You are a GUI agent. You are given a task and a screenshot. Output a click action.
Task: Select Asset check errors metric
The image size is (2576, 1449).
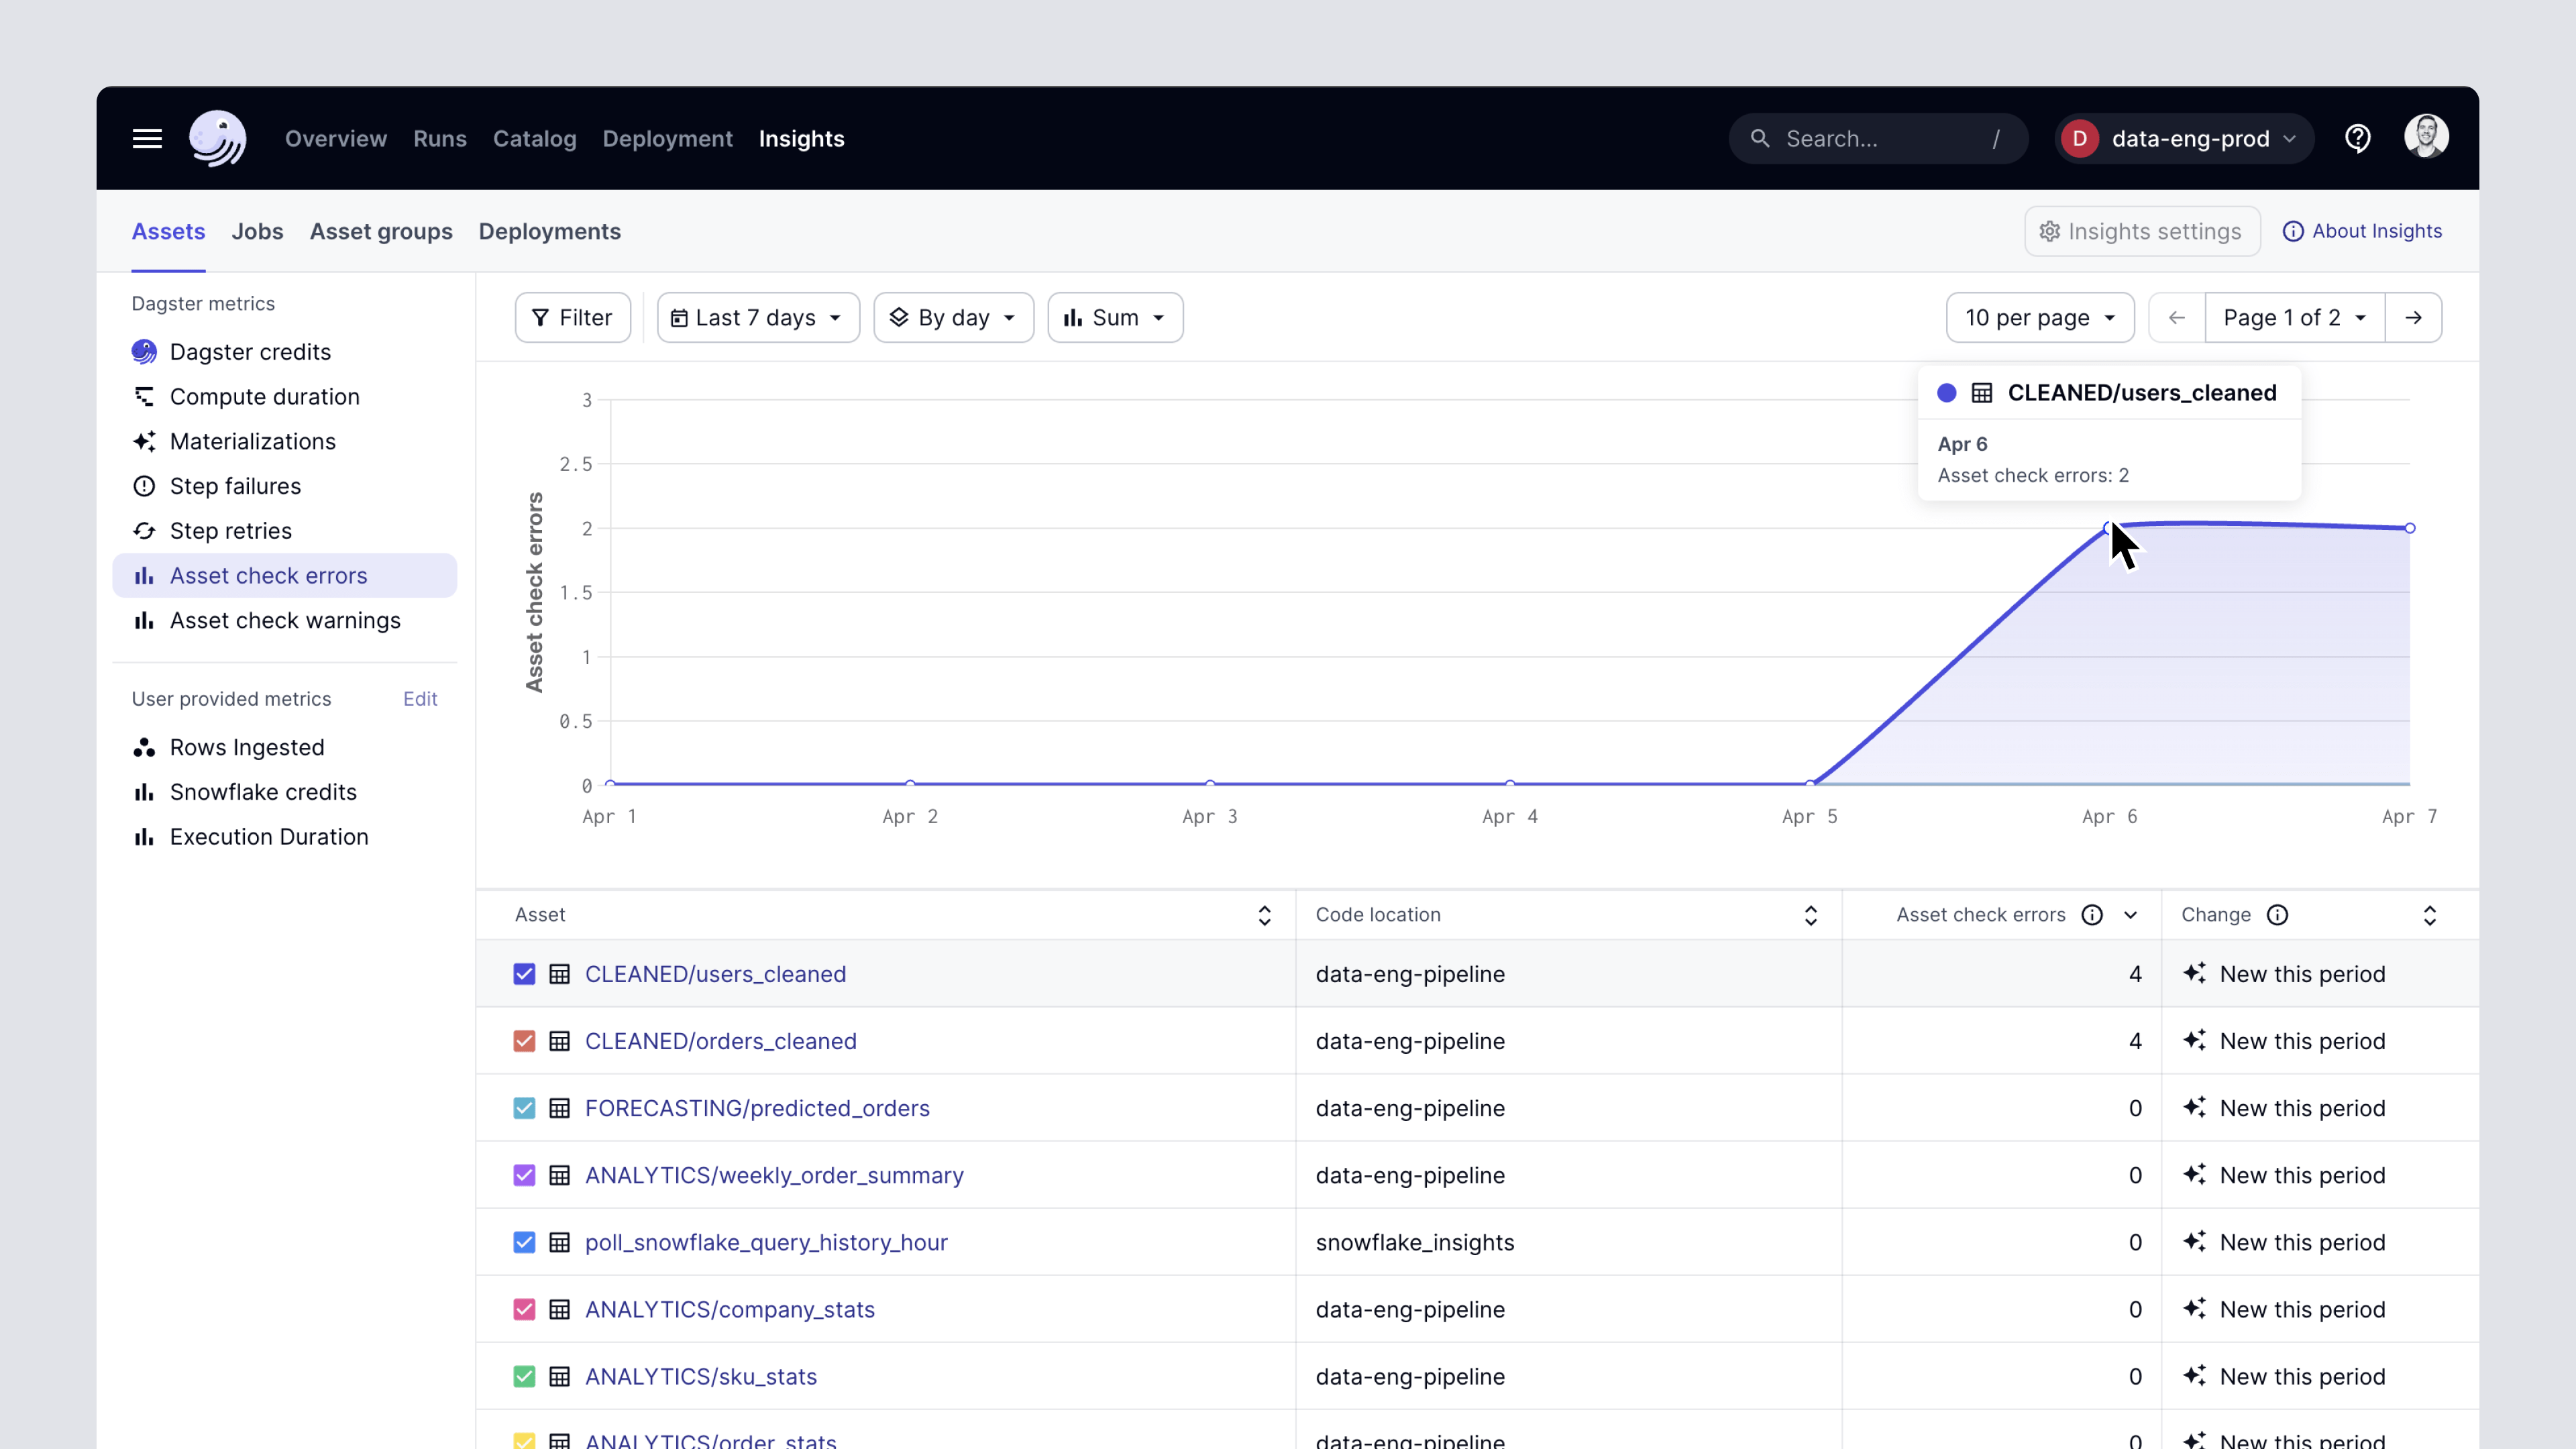tap(284, 576)
